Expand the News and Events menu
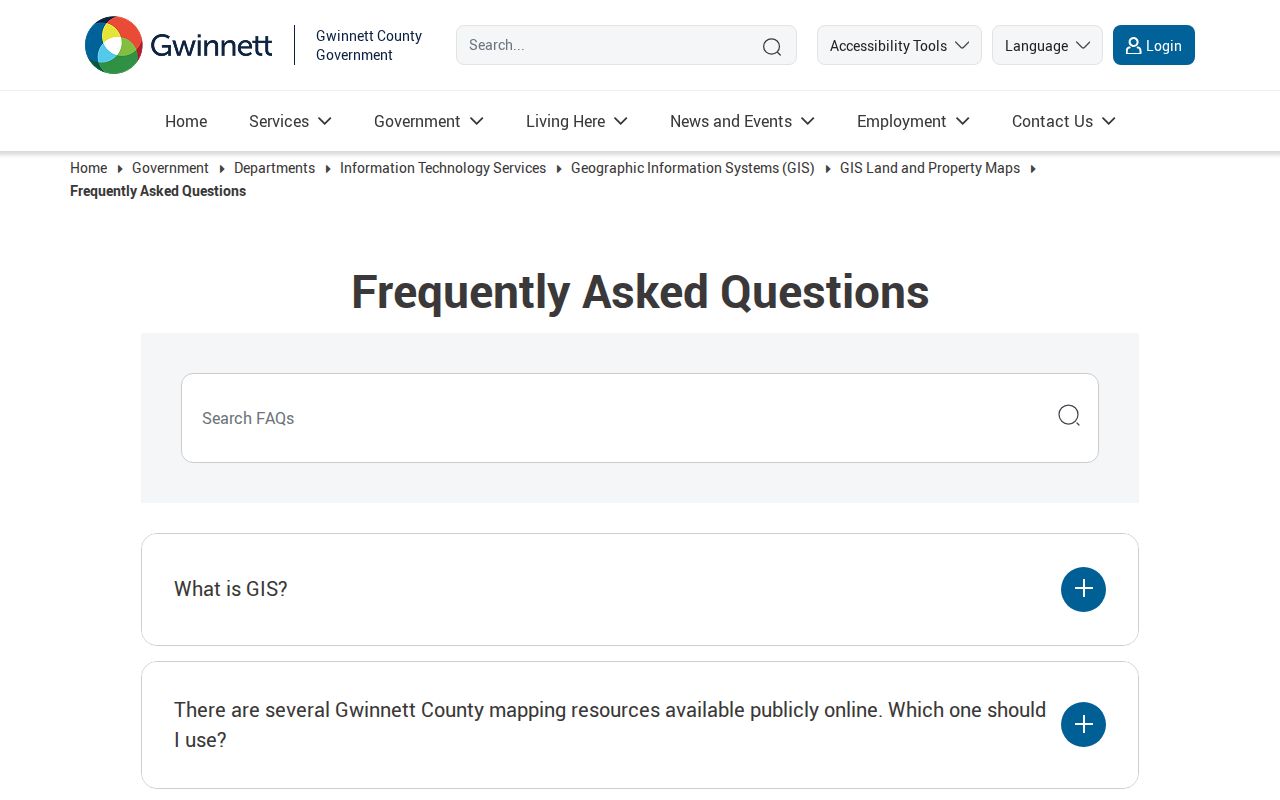The height and width of the screenshot is (800, 1280). 742,121
